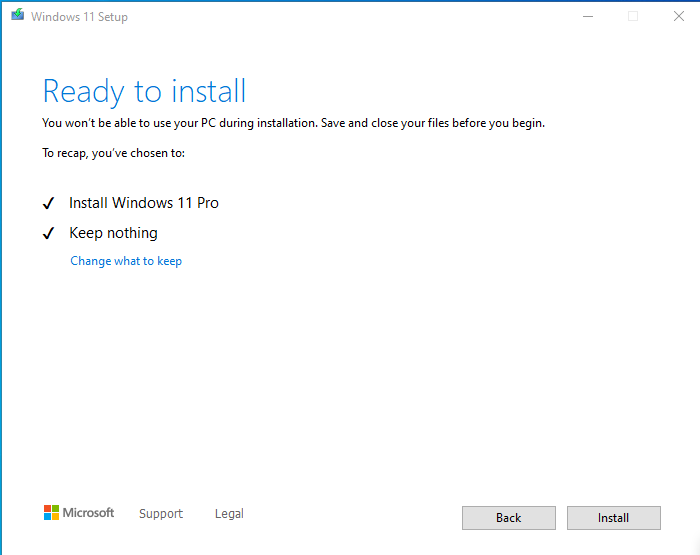Click the 'Save and close your files' sentence
This screenshot has width=700, height=555.
click(433, 123)
